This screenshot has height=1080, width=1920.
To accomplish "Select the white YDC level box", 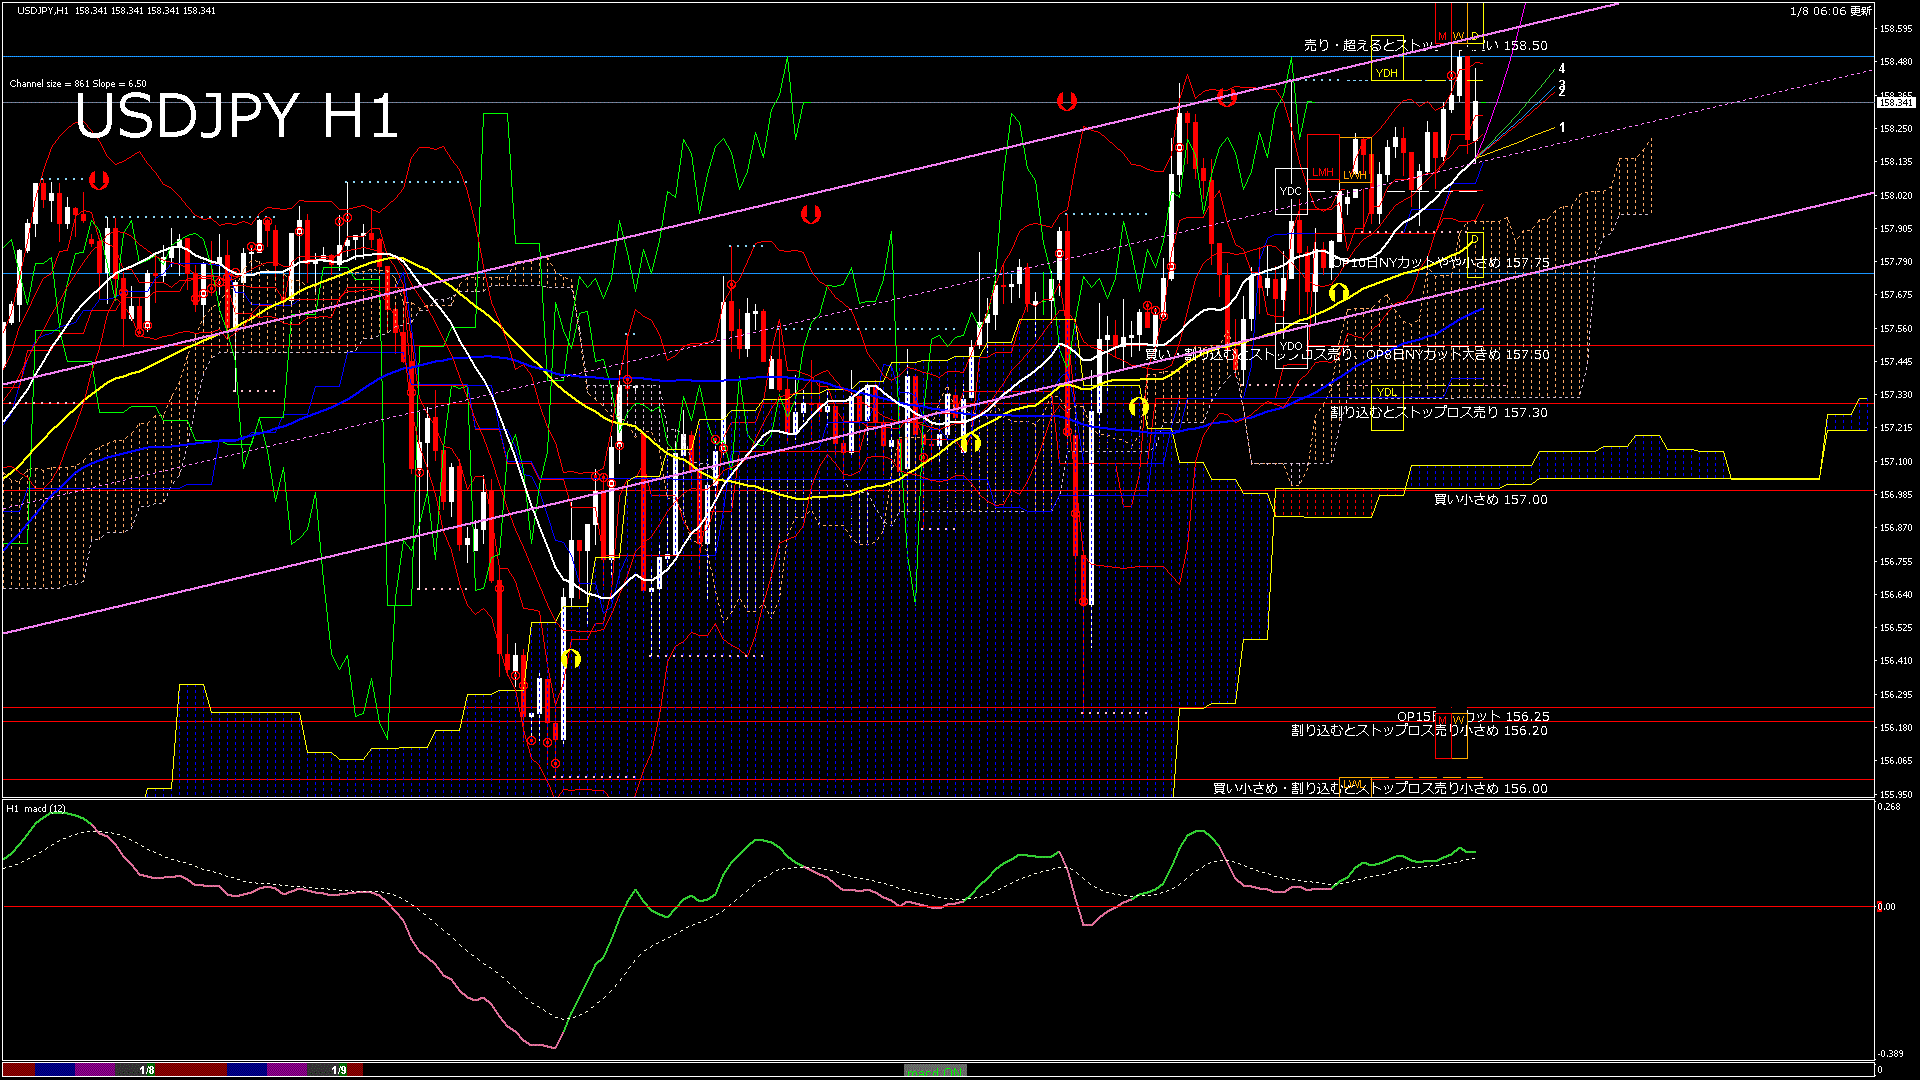I will click(x=1291, y=191).
